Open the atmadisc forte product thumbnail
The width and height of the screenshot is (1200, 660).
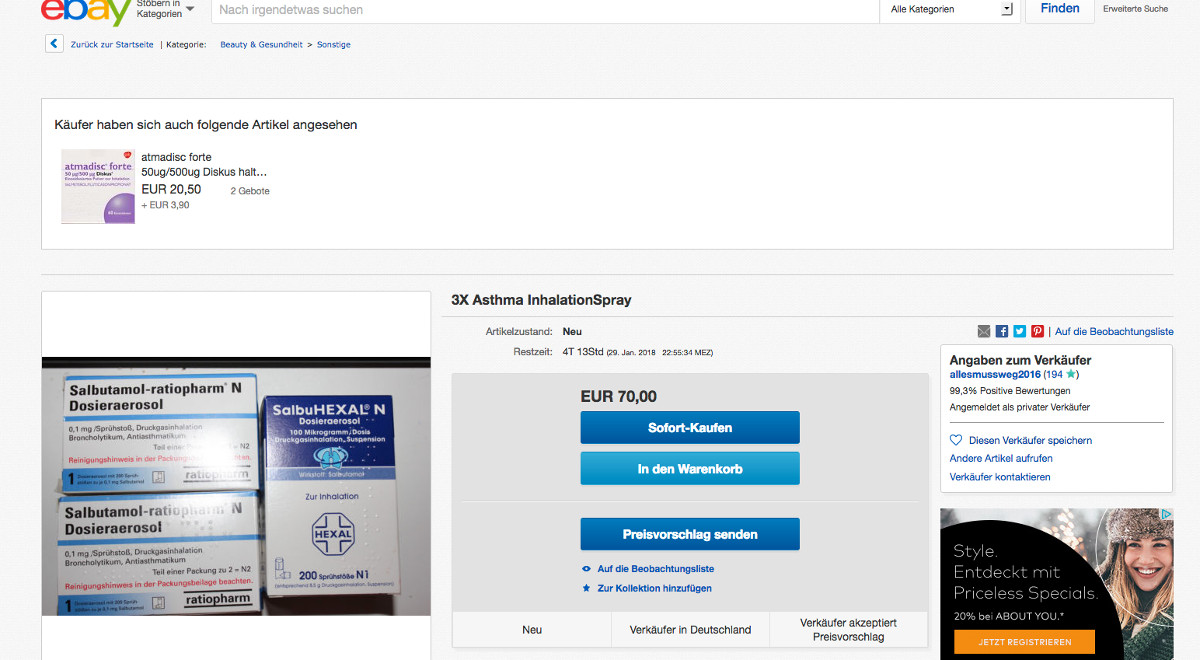click(98, 186)
